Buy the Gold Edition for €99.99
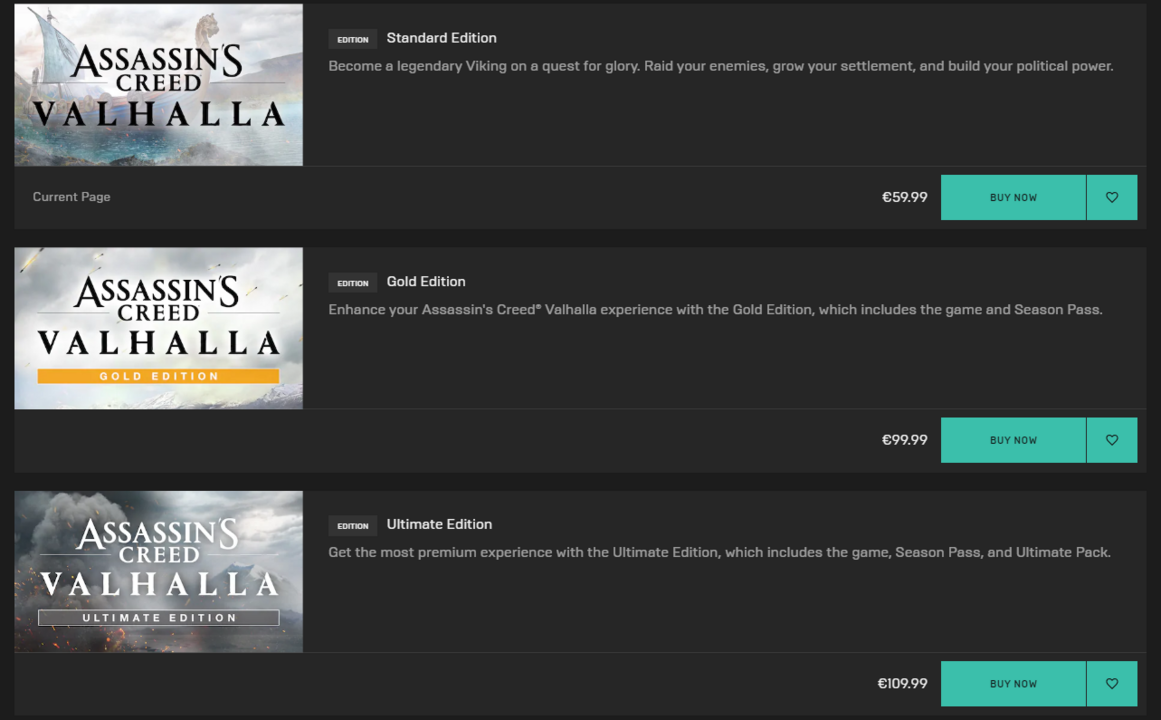 coord(1013,440)
